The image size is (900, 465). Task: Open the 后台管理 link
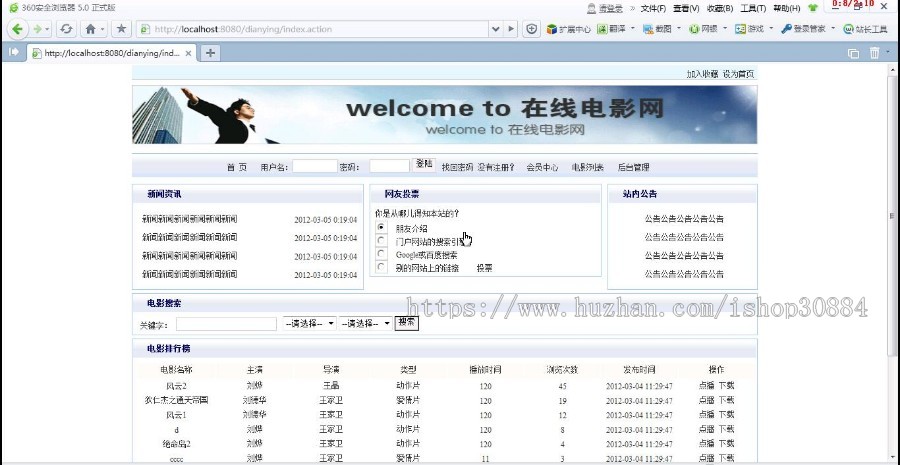point(634,168)
